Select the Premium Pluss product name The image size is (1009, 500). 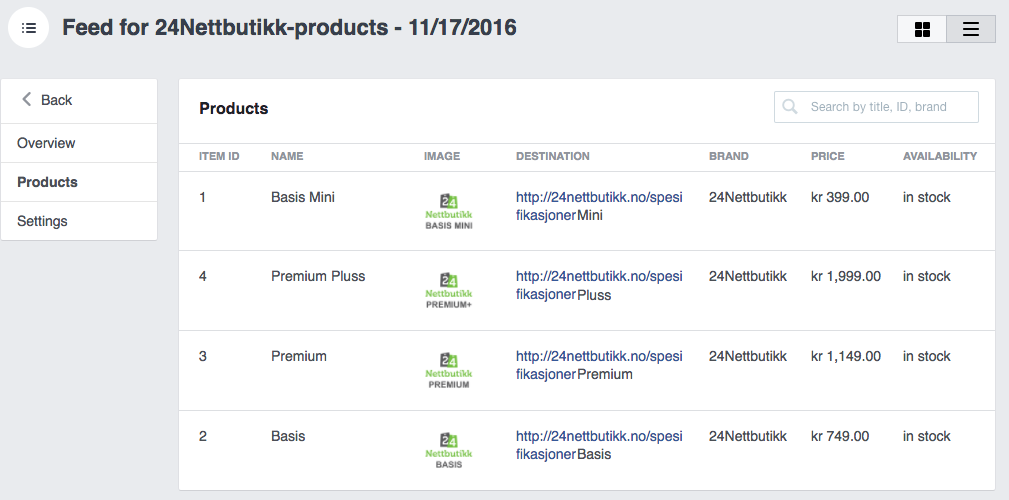tap(318, 276)
